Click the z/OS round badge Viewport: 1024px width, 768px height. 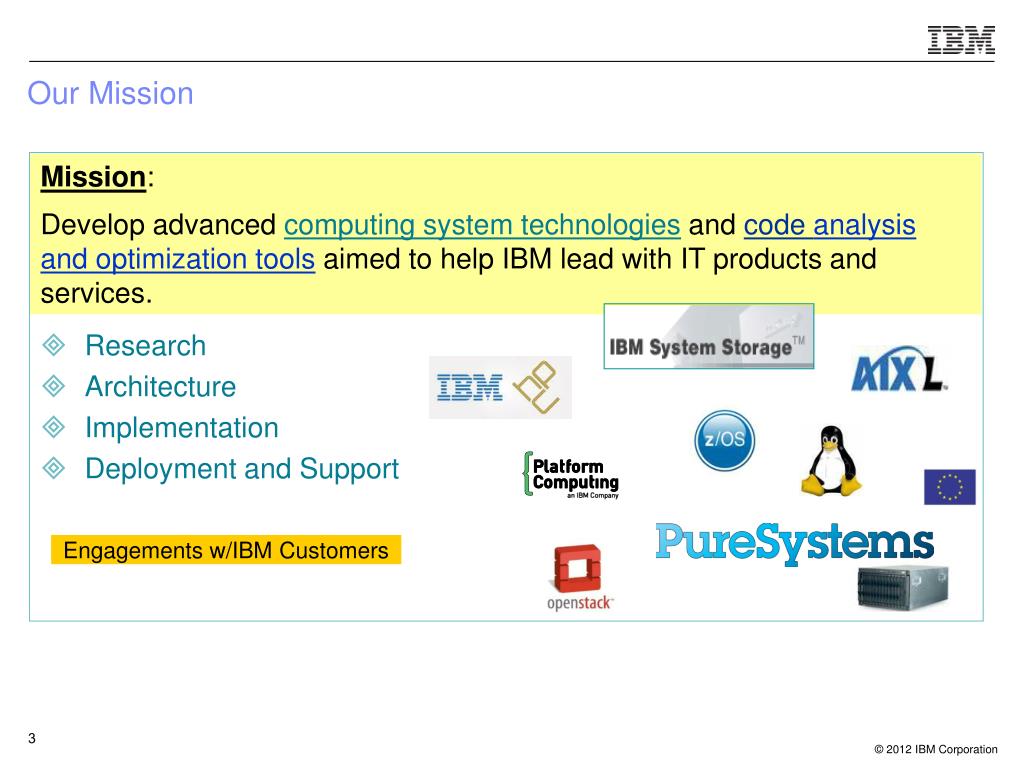(x=724, y=440)
